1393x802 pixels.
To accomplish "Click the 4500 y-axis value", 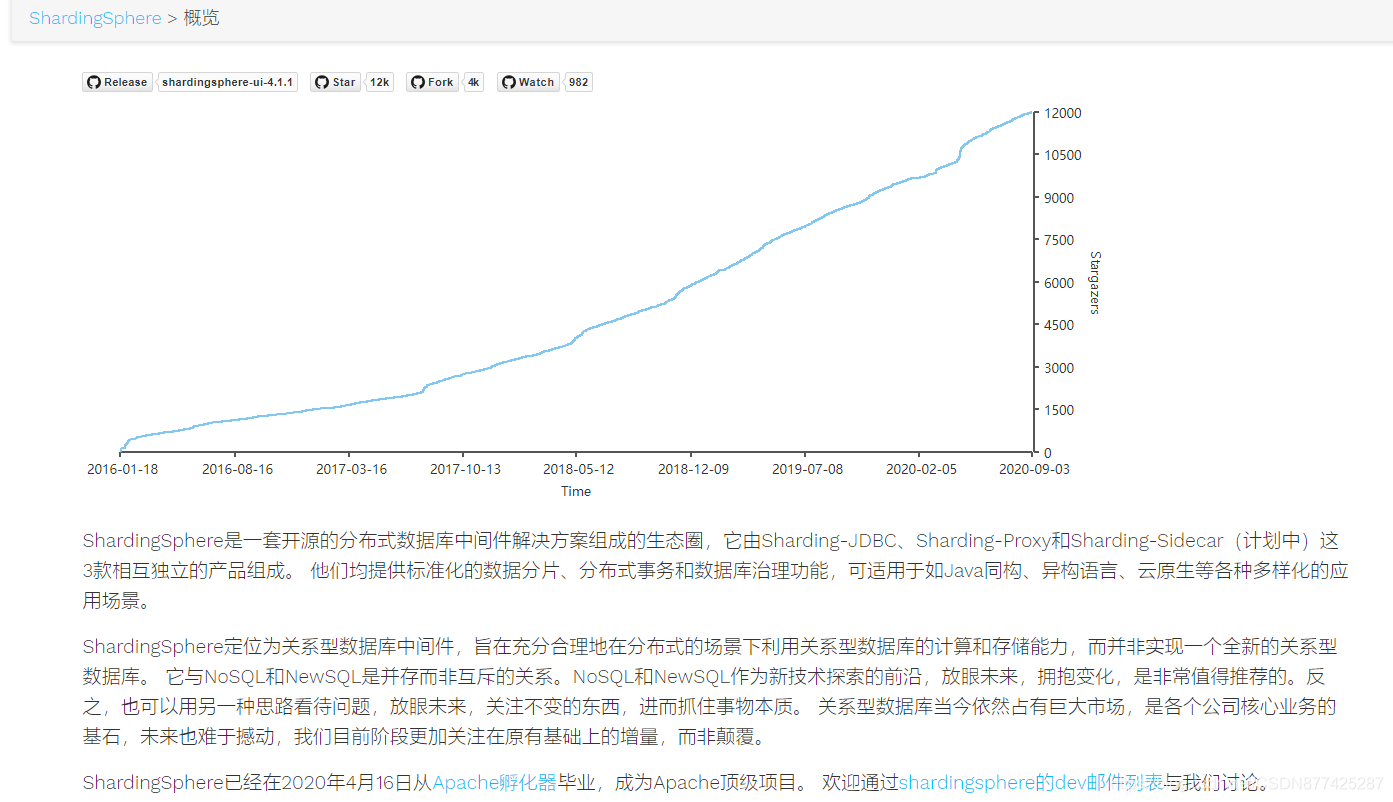I will point(1060,325).
